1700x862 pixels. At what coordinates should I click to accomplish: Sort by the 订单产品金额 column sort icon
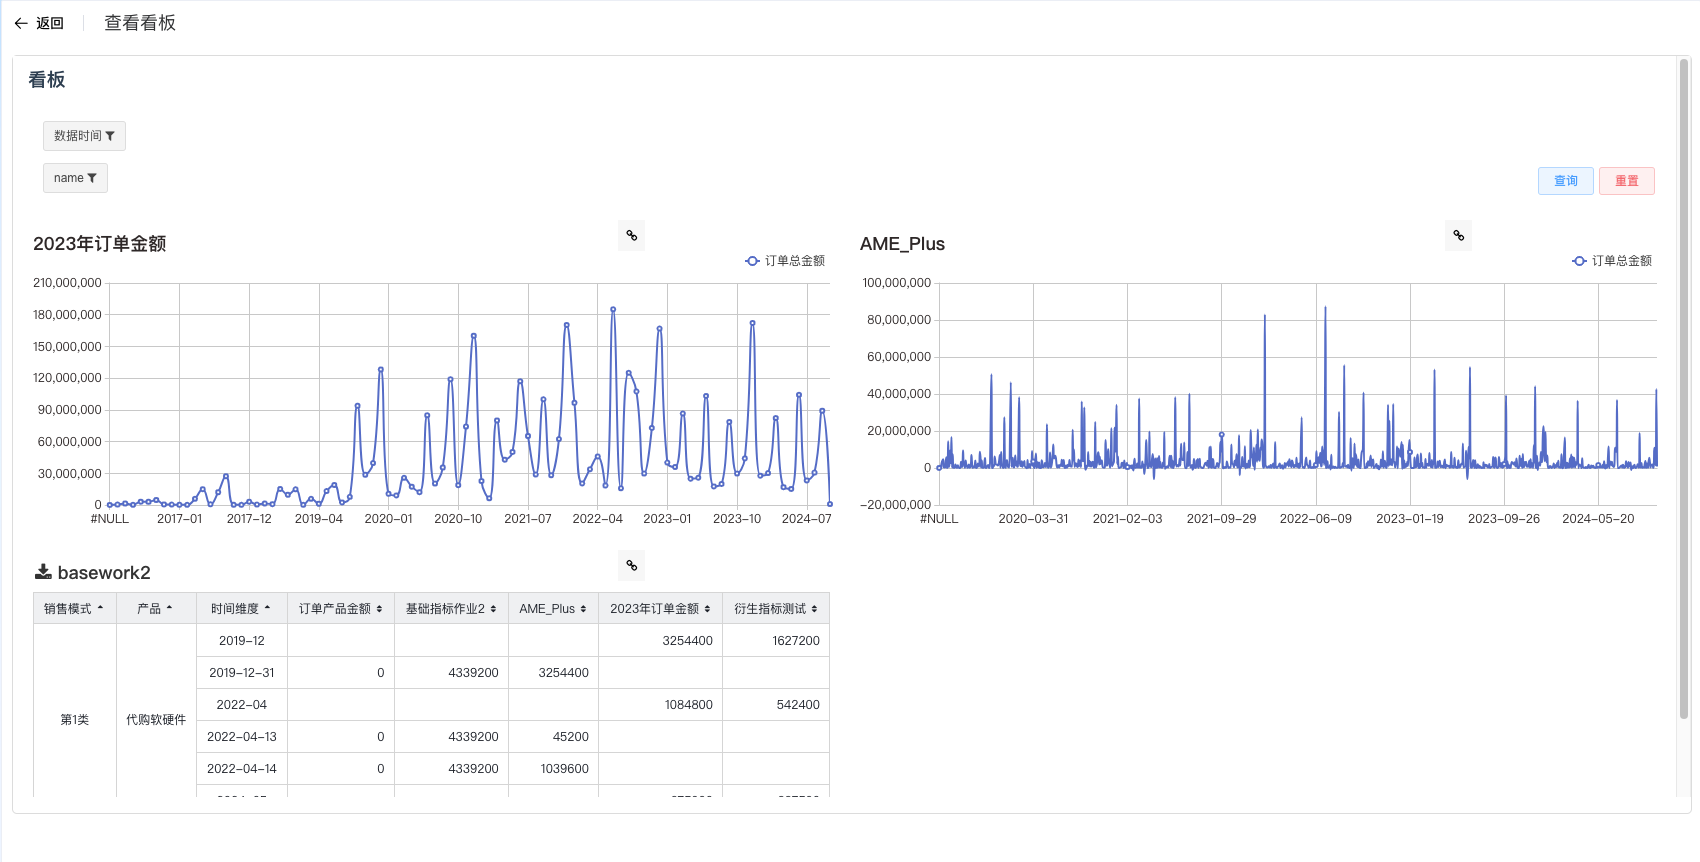pos(379,609)
